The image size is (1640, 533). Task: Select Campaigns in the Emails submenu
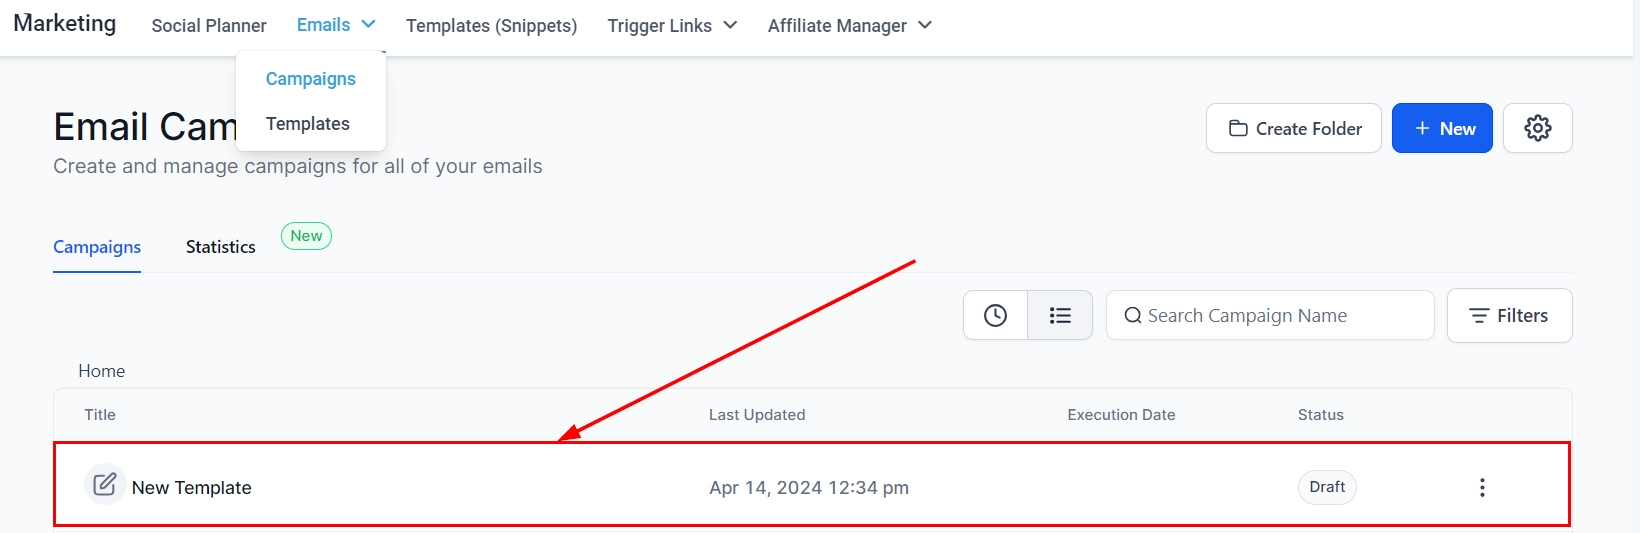310,79
